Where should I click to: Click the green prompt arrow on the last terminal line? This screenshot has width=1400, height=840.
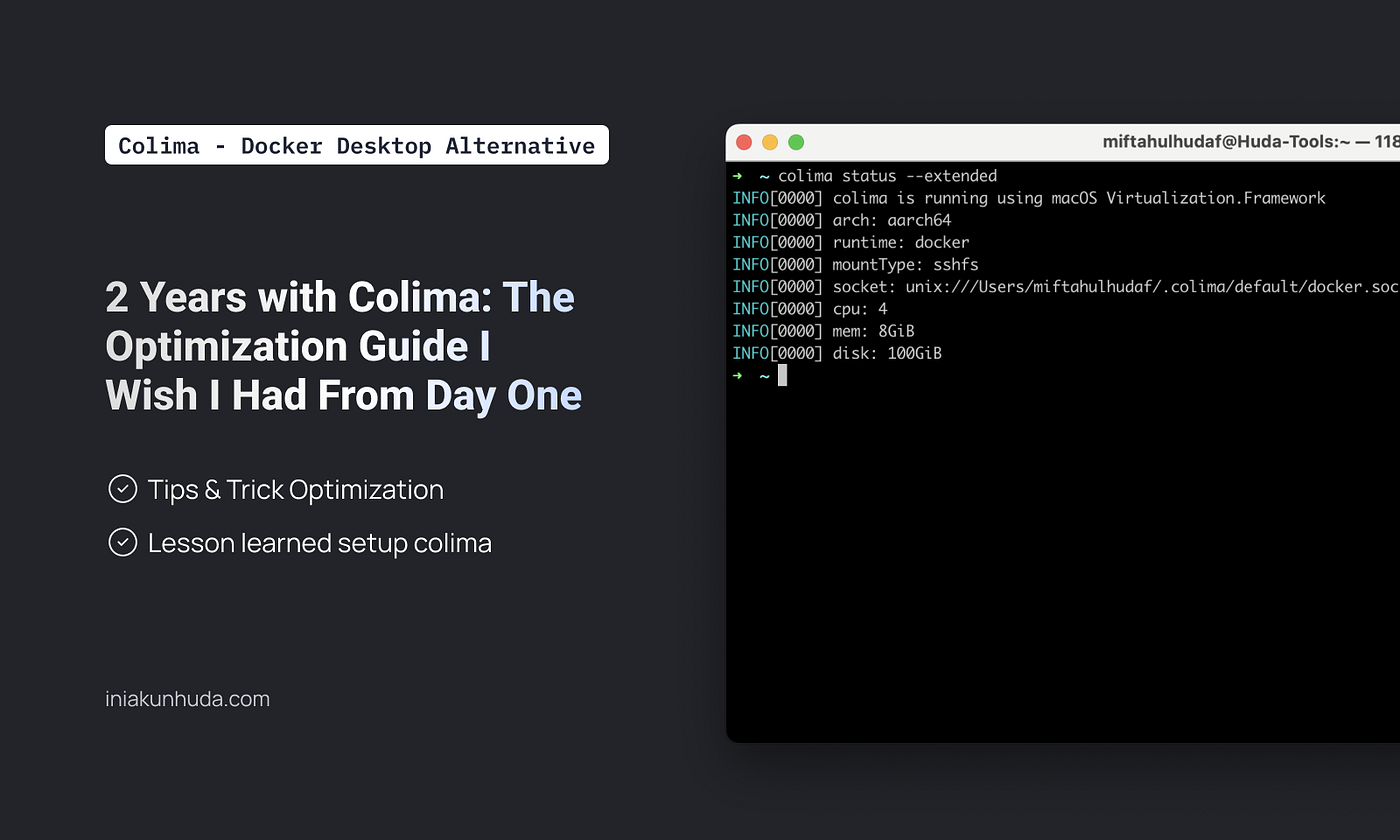738,375
